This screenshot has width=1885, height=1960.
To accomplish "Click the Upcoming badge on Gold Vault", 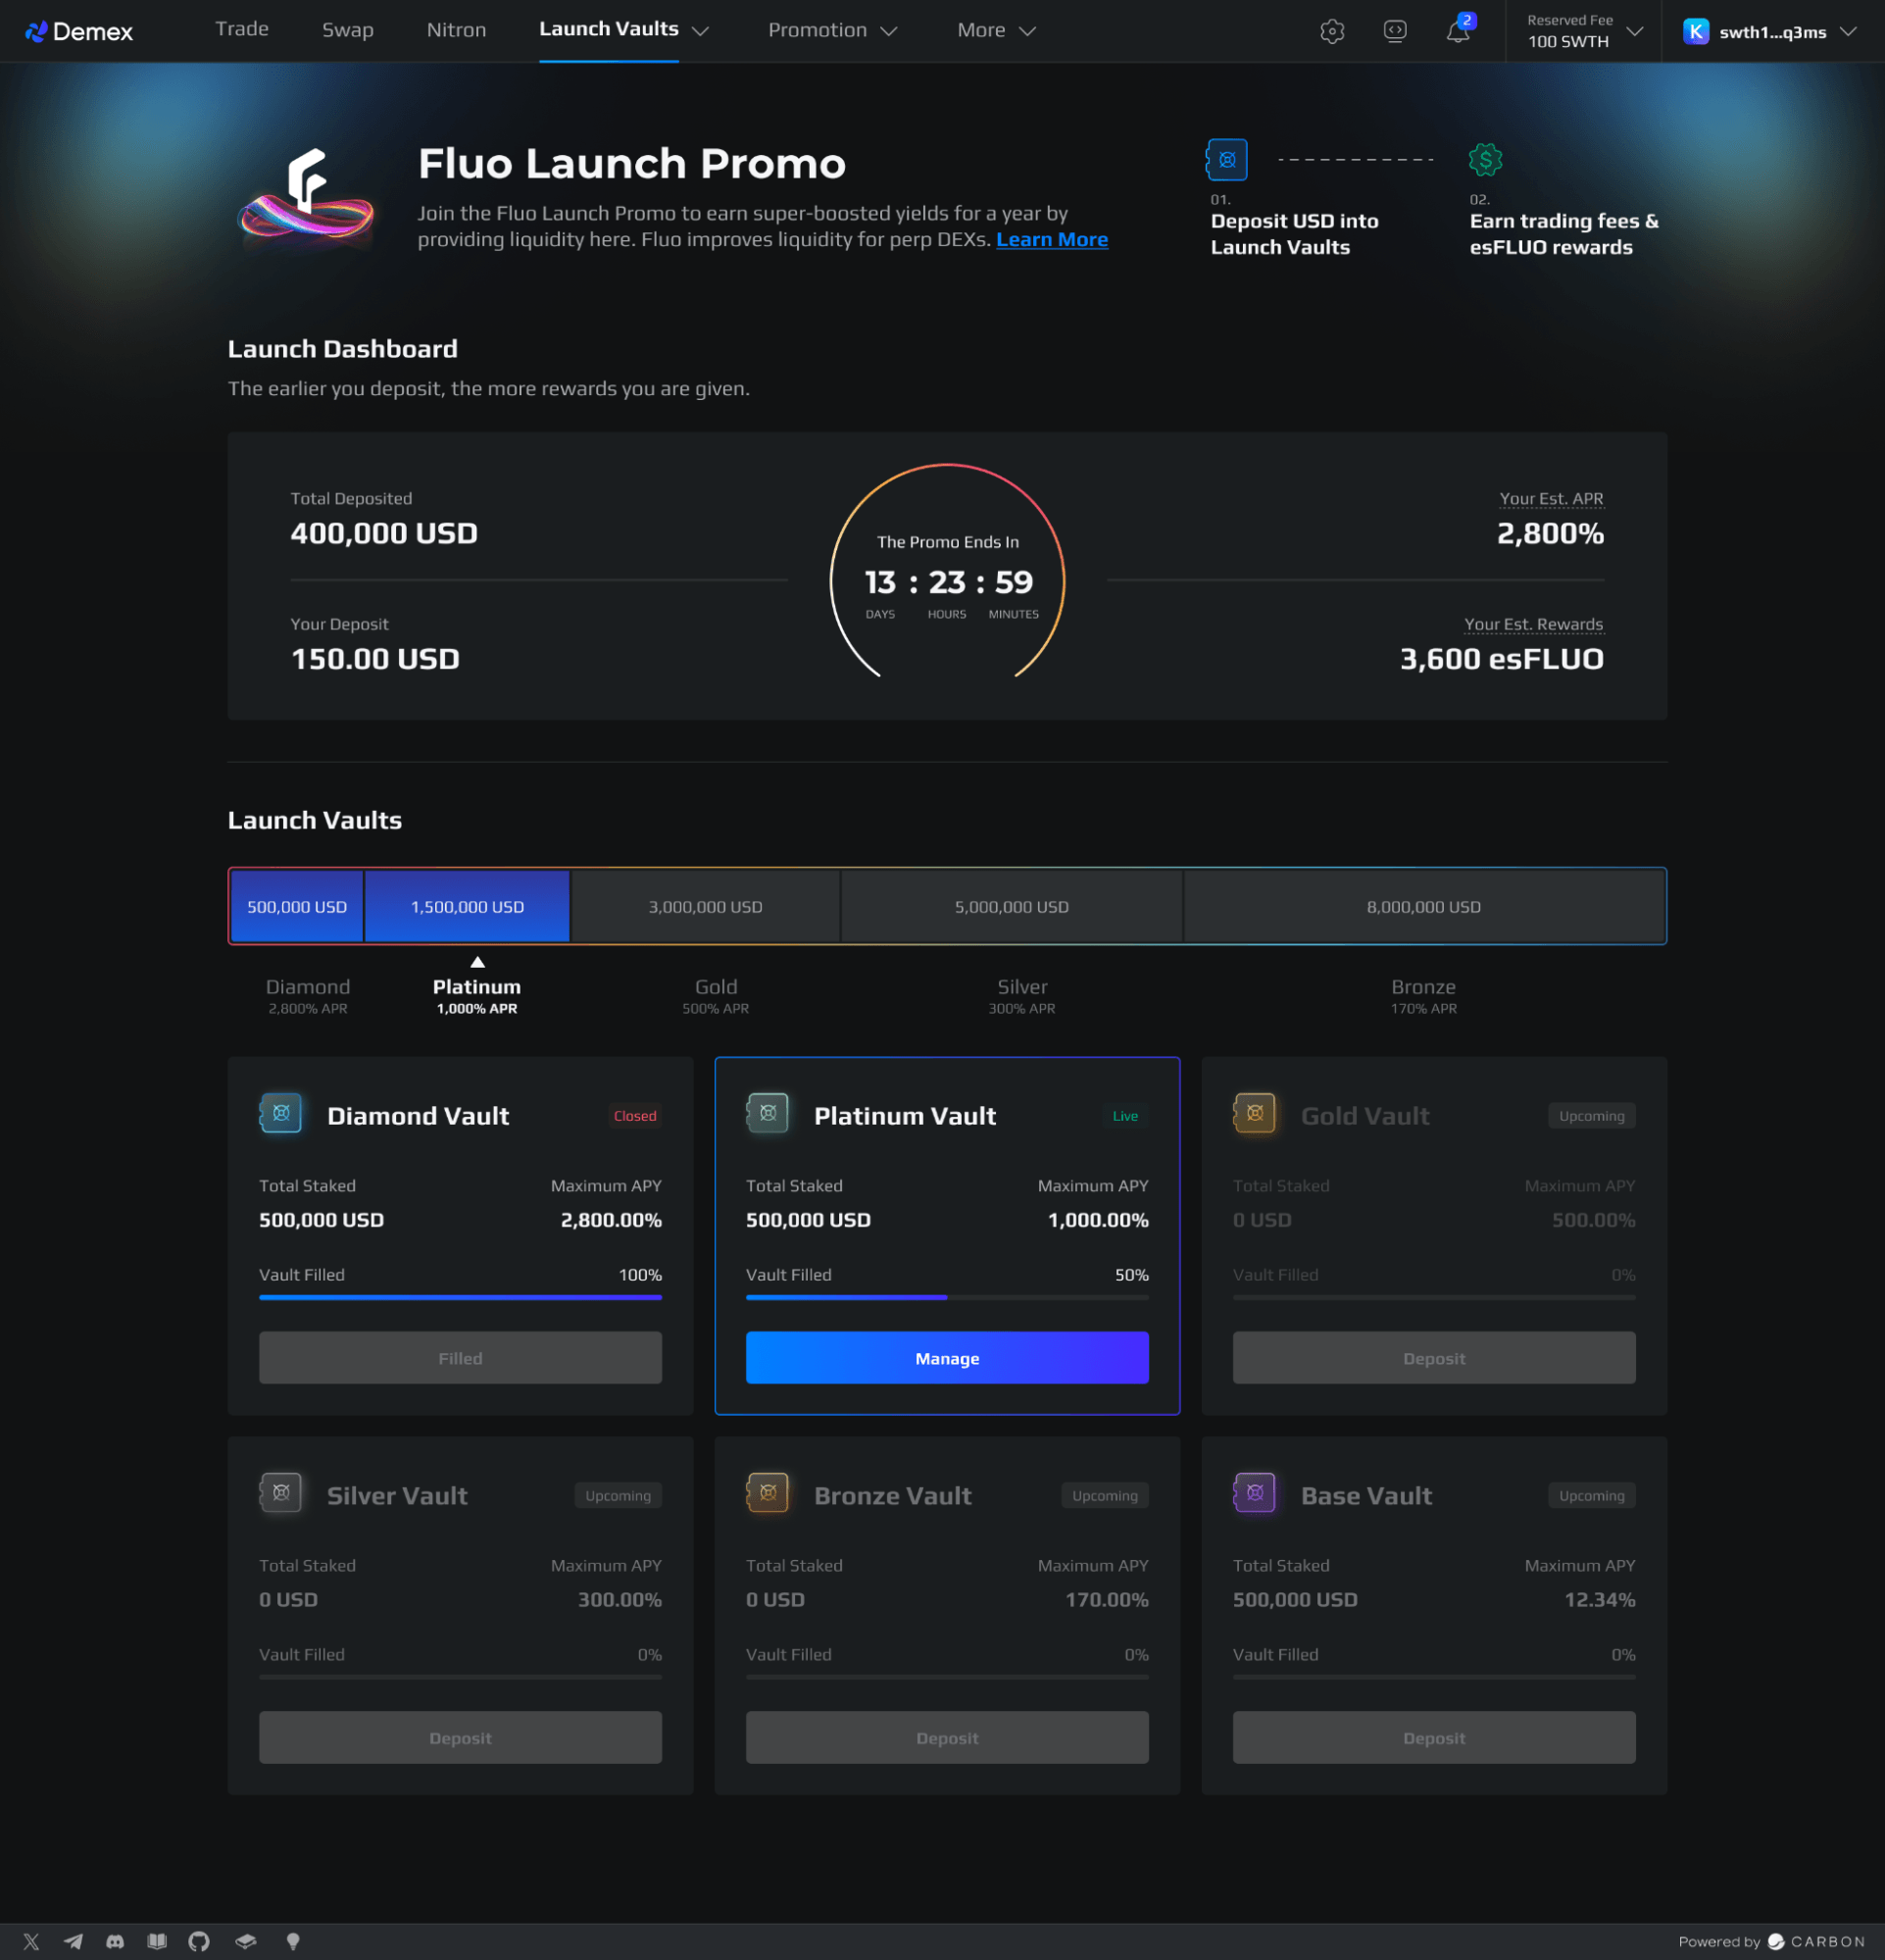I will tap(1592, 1116).
